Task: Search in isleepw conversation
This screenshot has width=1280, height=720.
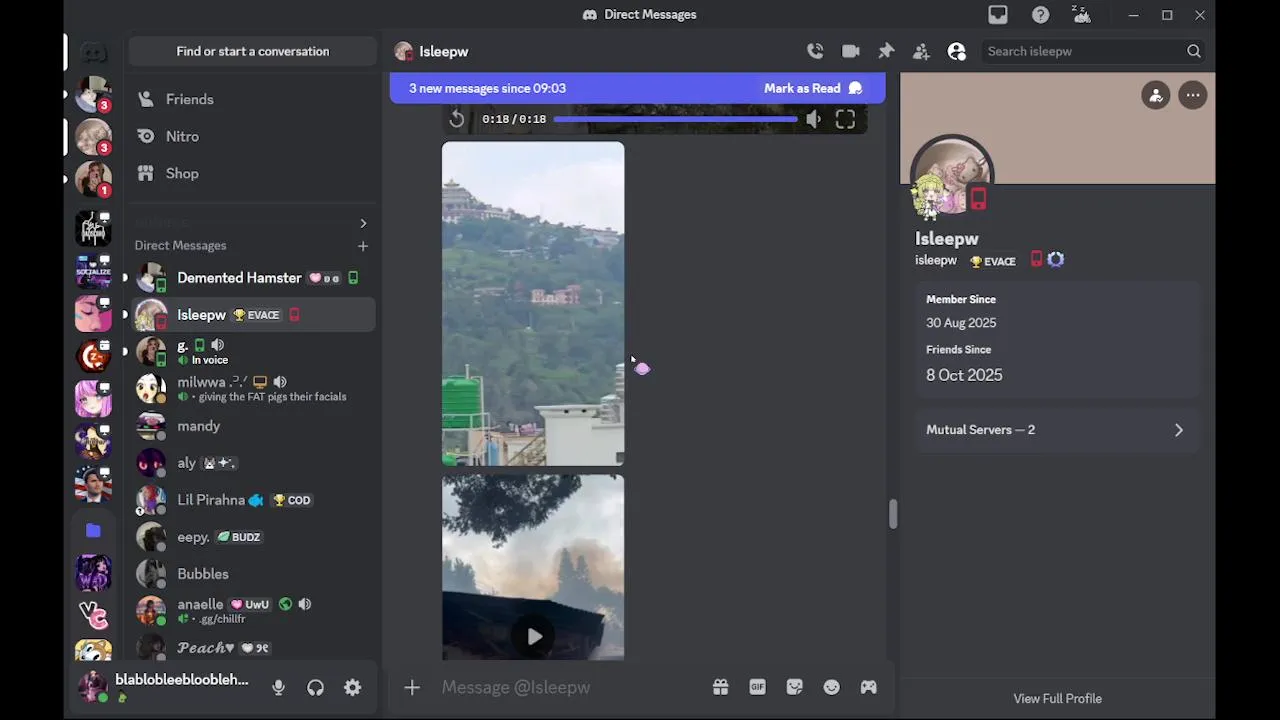Action: (x=1094, y=51)
